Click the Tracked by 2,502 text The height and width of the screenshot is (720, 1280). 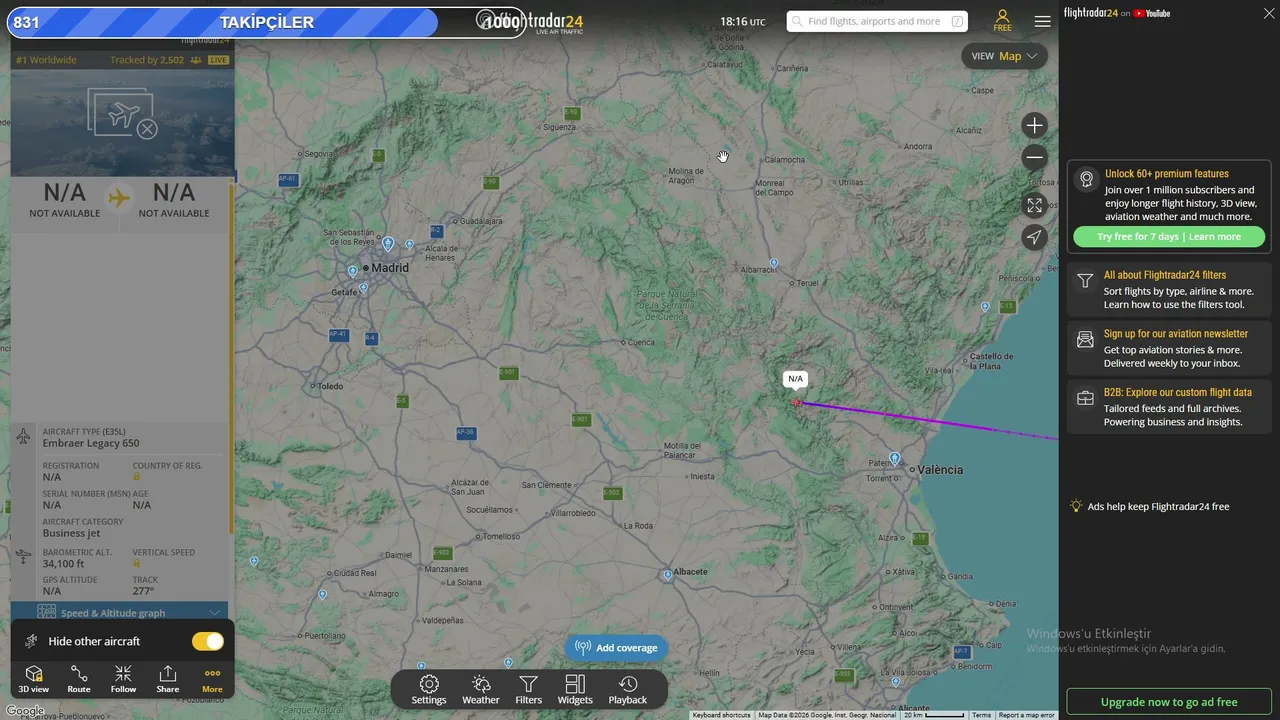[x=147, y=60]
